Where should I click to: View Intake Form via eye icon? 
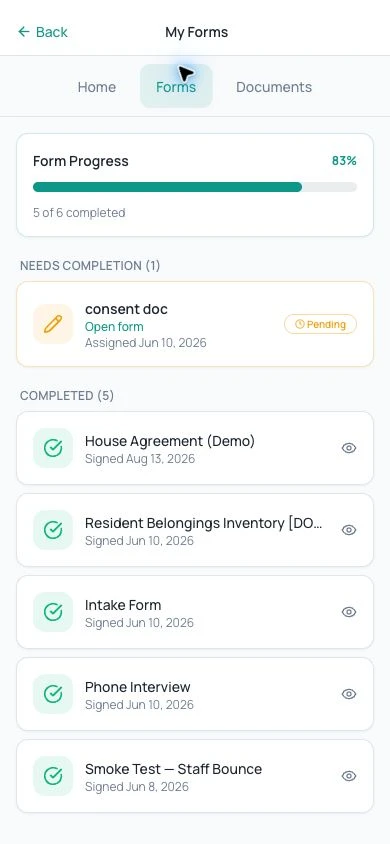[x=349, y=612]
